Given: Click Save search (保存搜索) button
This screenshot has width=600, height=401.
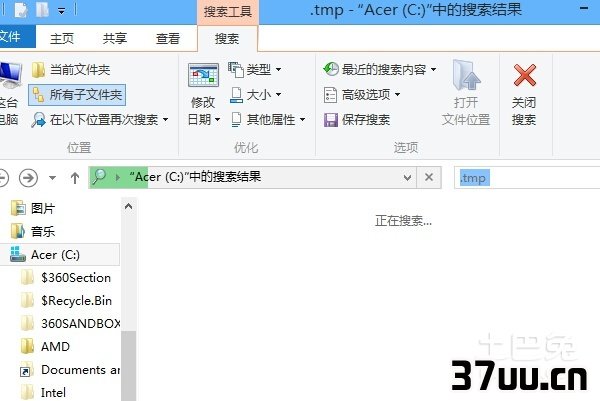Looking at the screenshot, I should point(357,120).
